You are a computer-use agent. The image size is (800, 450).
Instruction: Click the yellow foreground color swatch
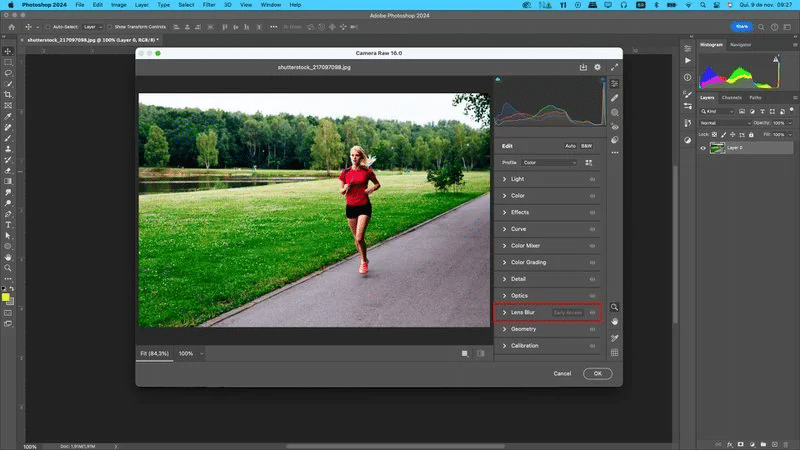coord(6,297)
